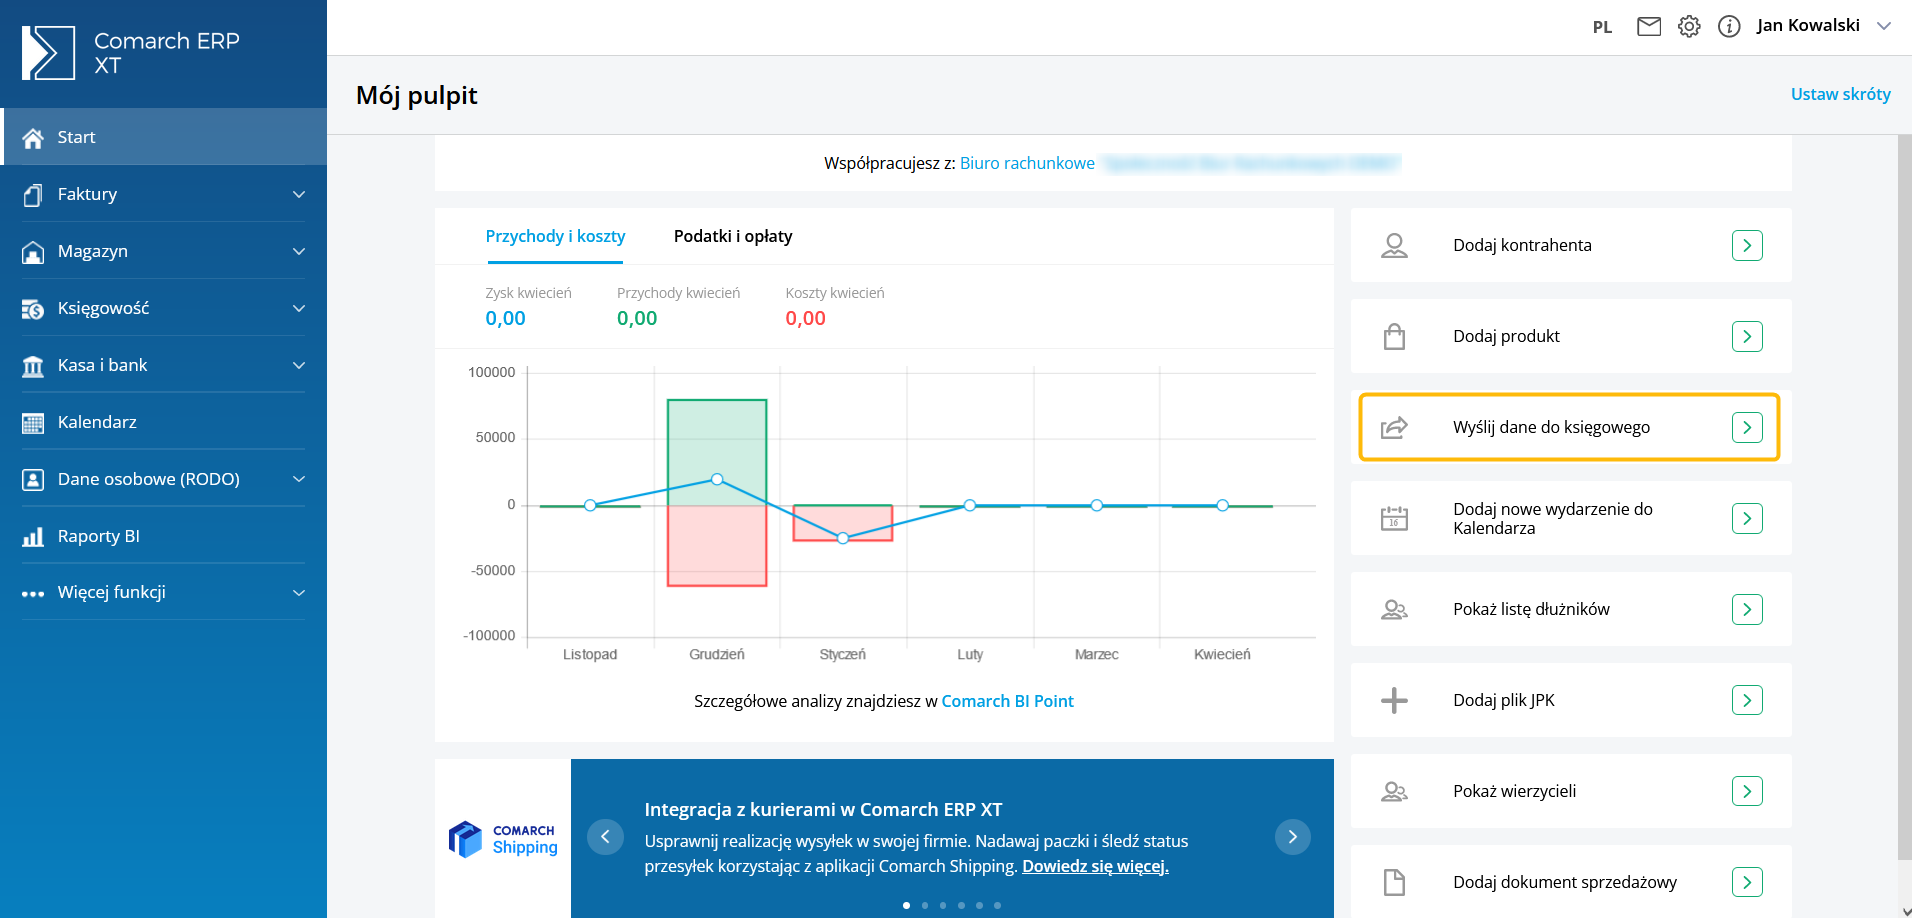Click the Więcej funkcji three-dots icon
Image resolution: width=1912 pixels, height=918 pixels.
point(33,593)
